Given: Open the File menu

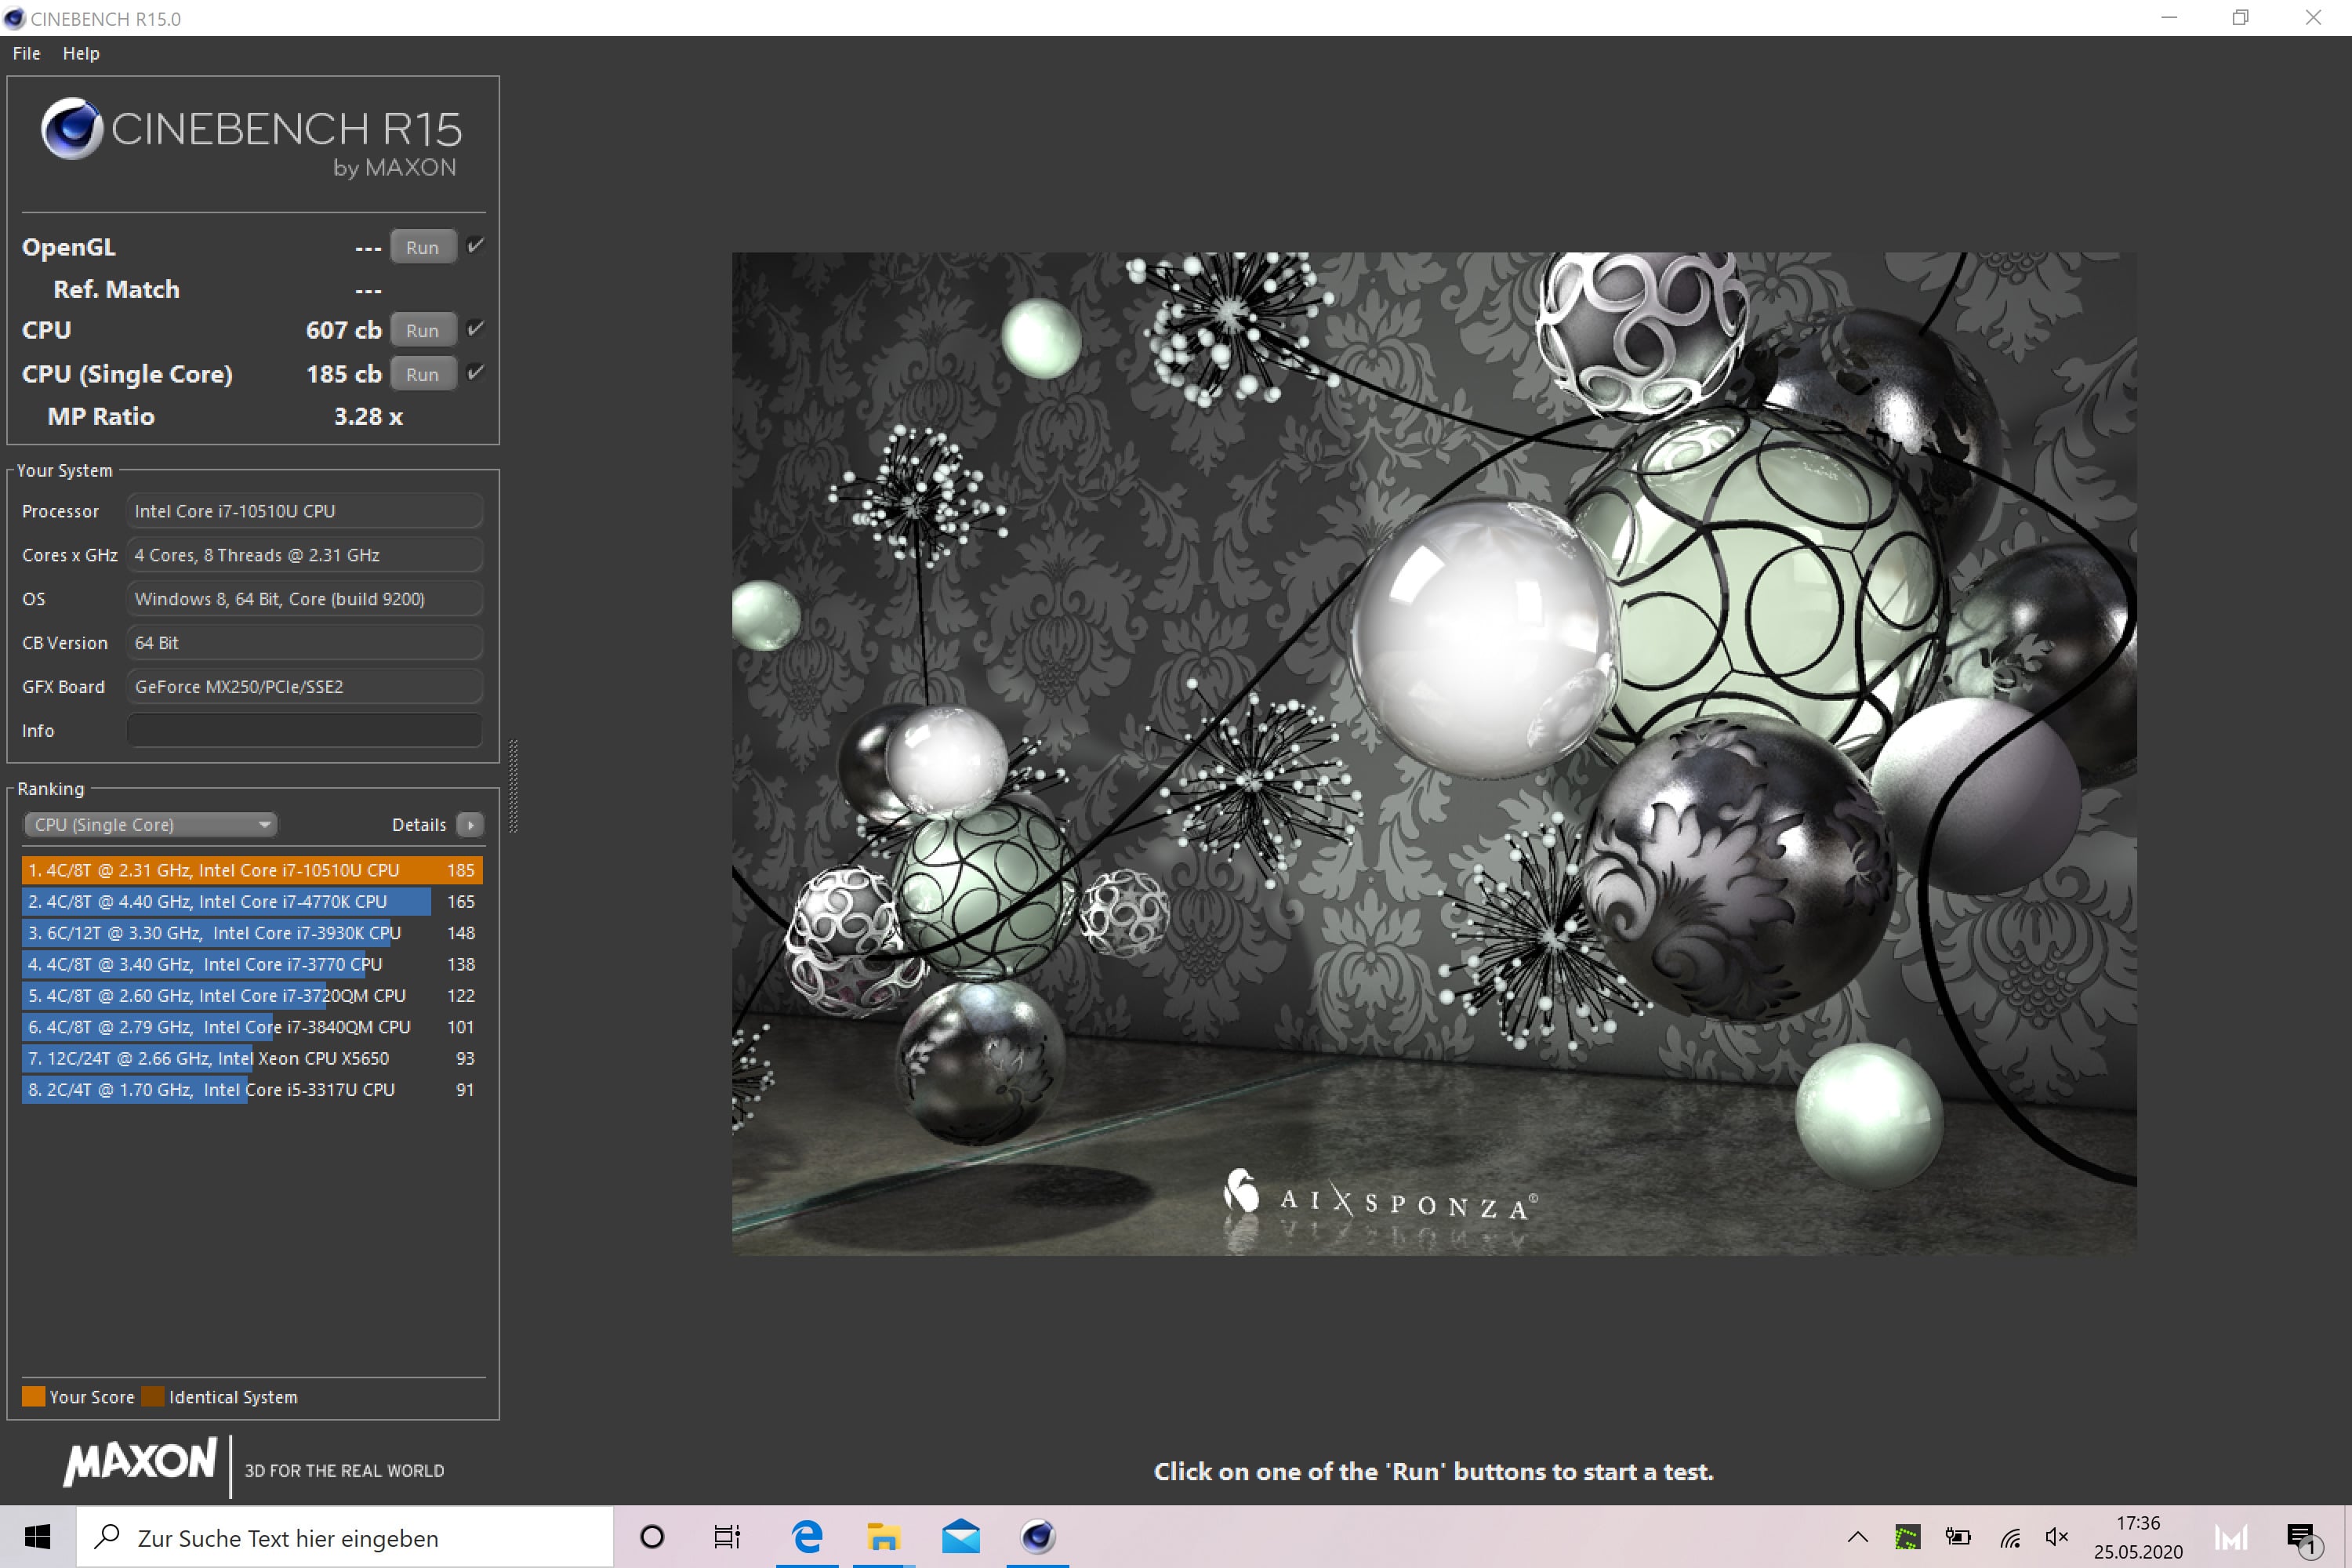Looking at the screenshot, I should tap(26, 54).
